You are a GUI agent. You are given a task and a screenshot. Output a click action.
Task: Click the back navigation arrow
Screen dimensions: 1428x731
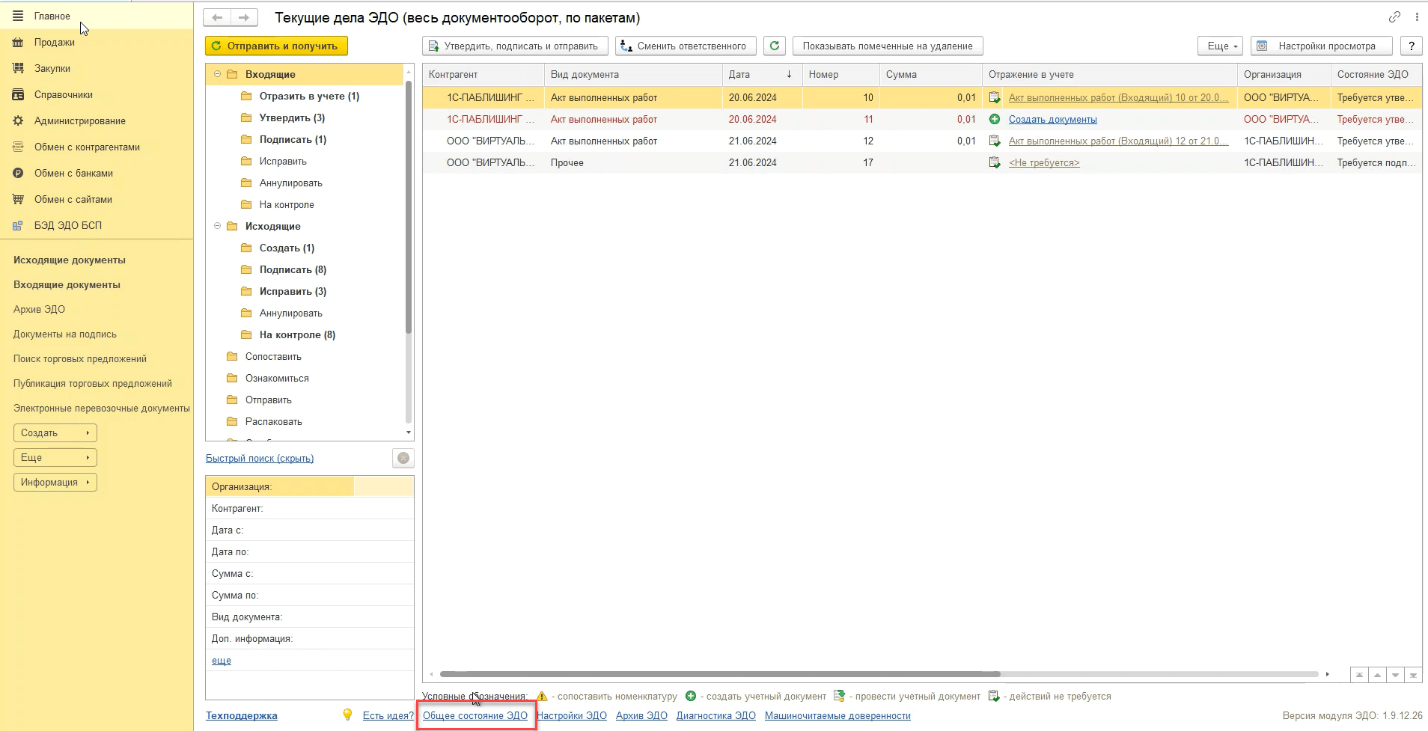tap(217, 18)
